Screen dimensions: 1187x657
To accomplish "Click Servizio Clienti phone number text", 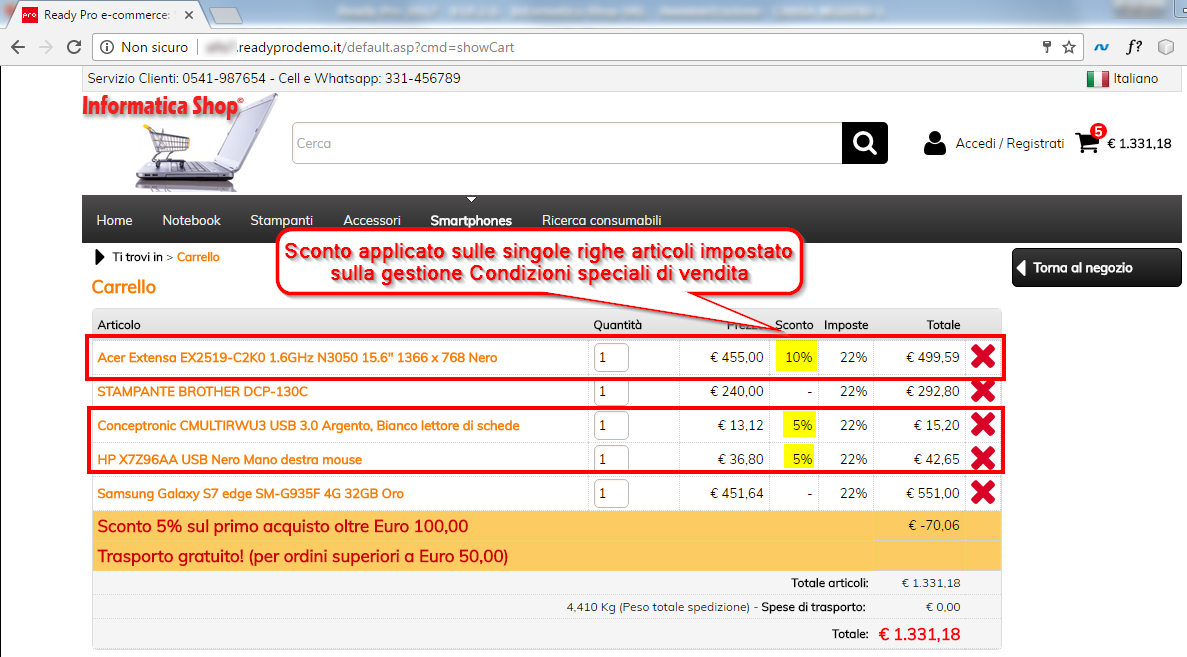I will coord(274,79).
